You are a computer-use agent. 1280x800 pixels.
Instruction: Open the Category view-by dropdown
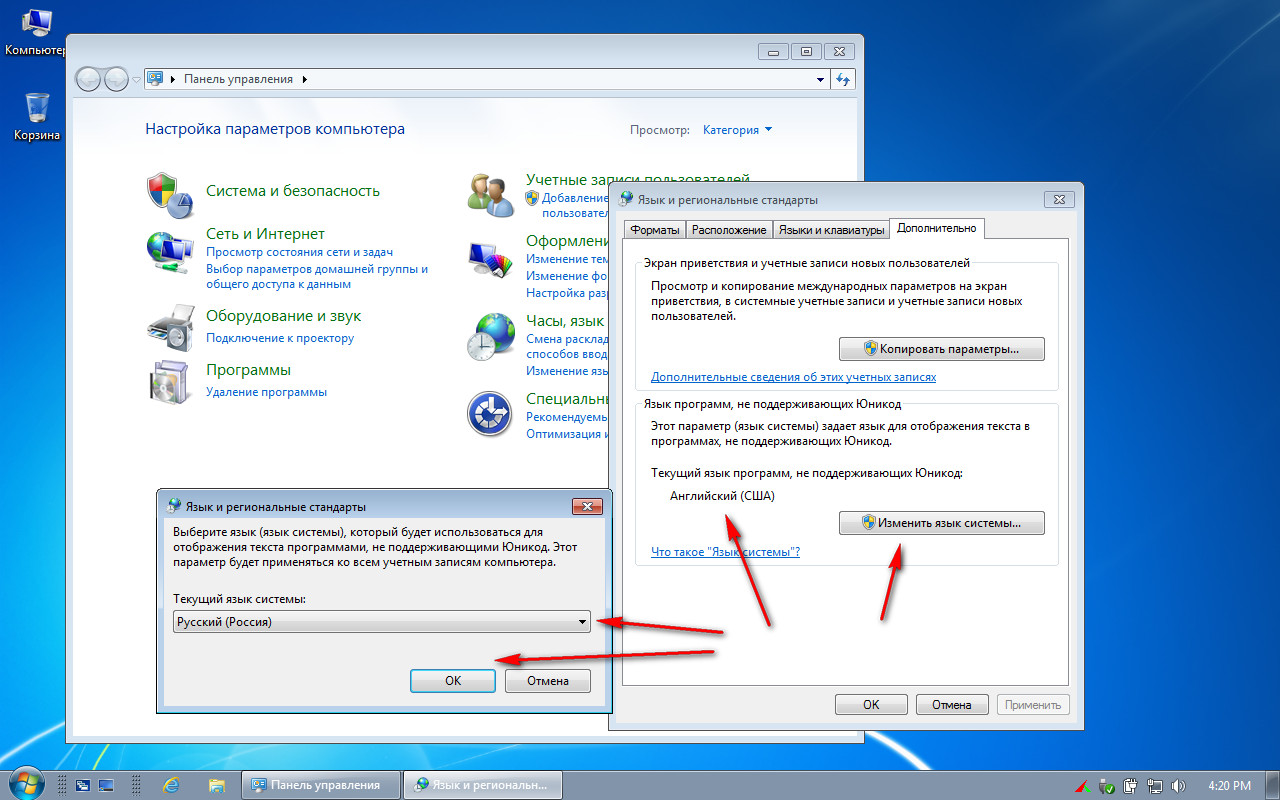[737, 130]
